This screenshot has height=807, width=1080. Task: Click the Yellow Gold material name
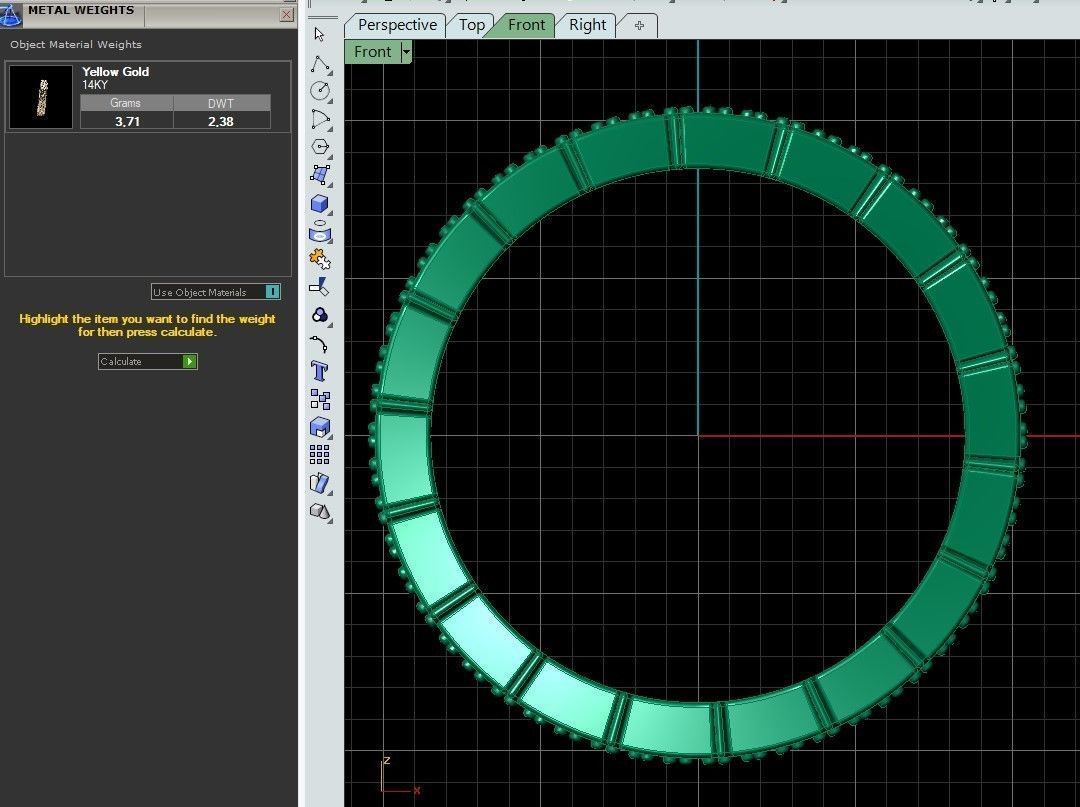(115, 71)
